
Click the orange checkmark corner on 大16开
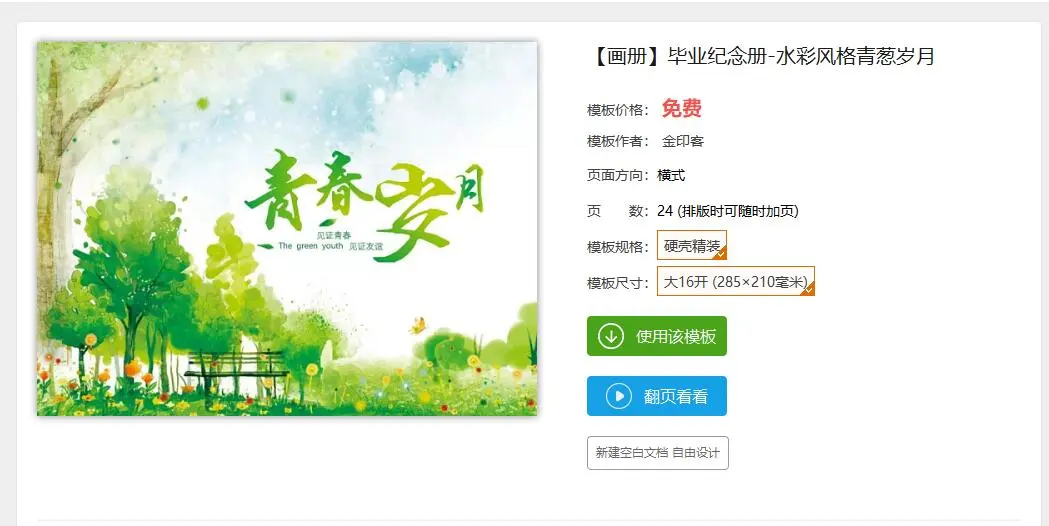(808, 289)
